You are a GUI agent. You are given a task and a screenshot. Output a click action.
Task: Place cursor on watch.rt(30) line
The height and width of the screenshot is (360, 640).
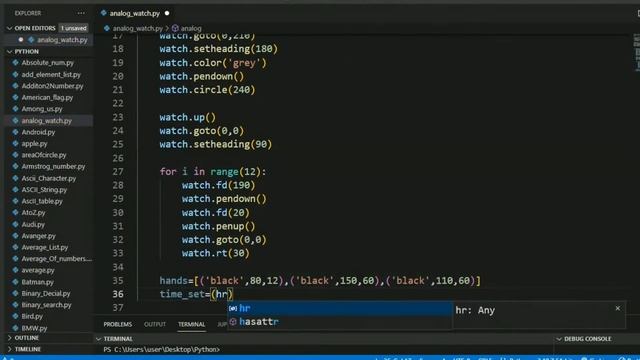(216, 253)
